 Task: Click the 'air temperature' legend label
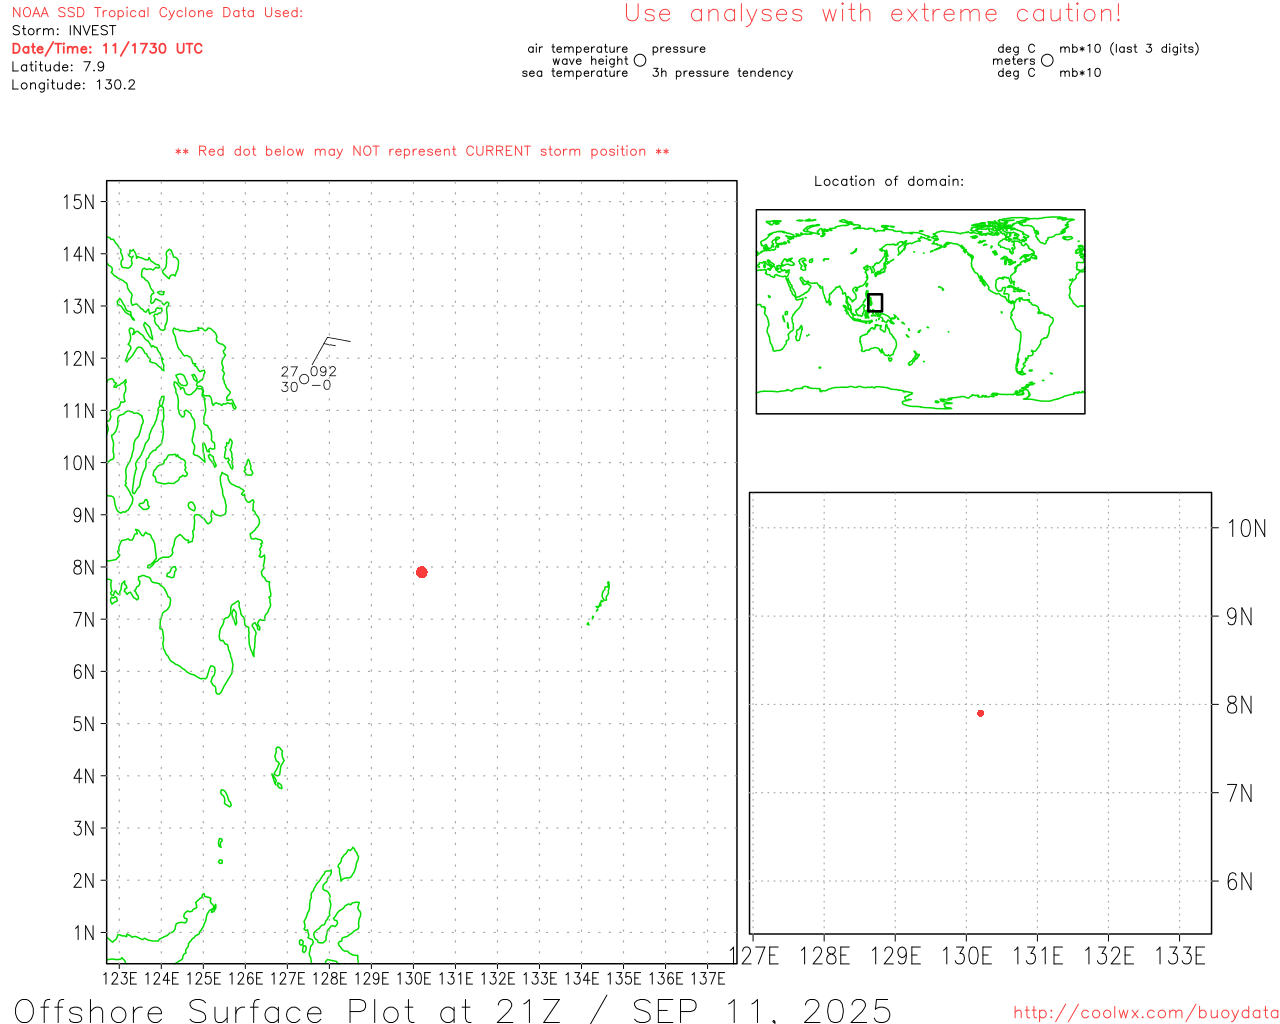click(578, 49)
